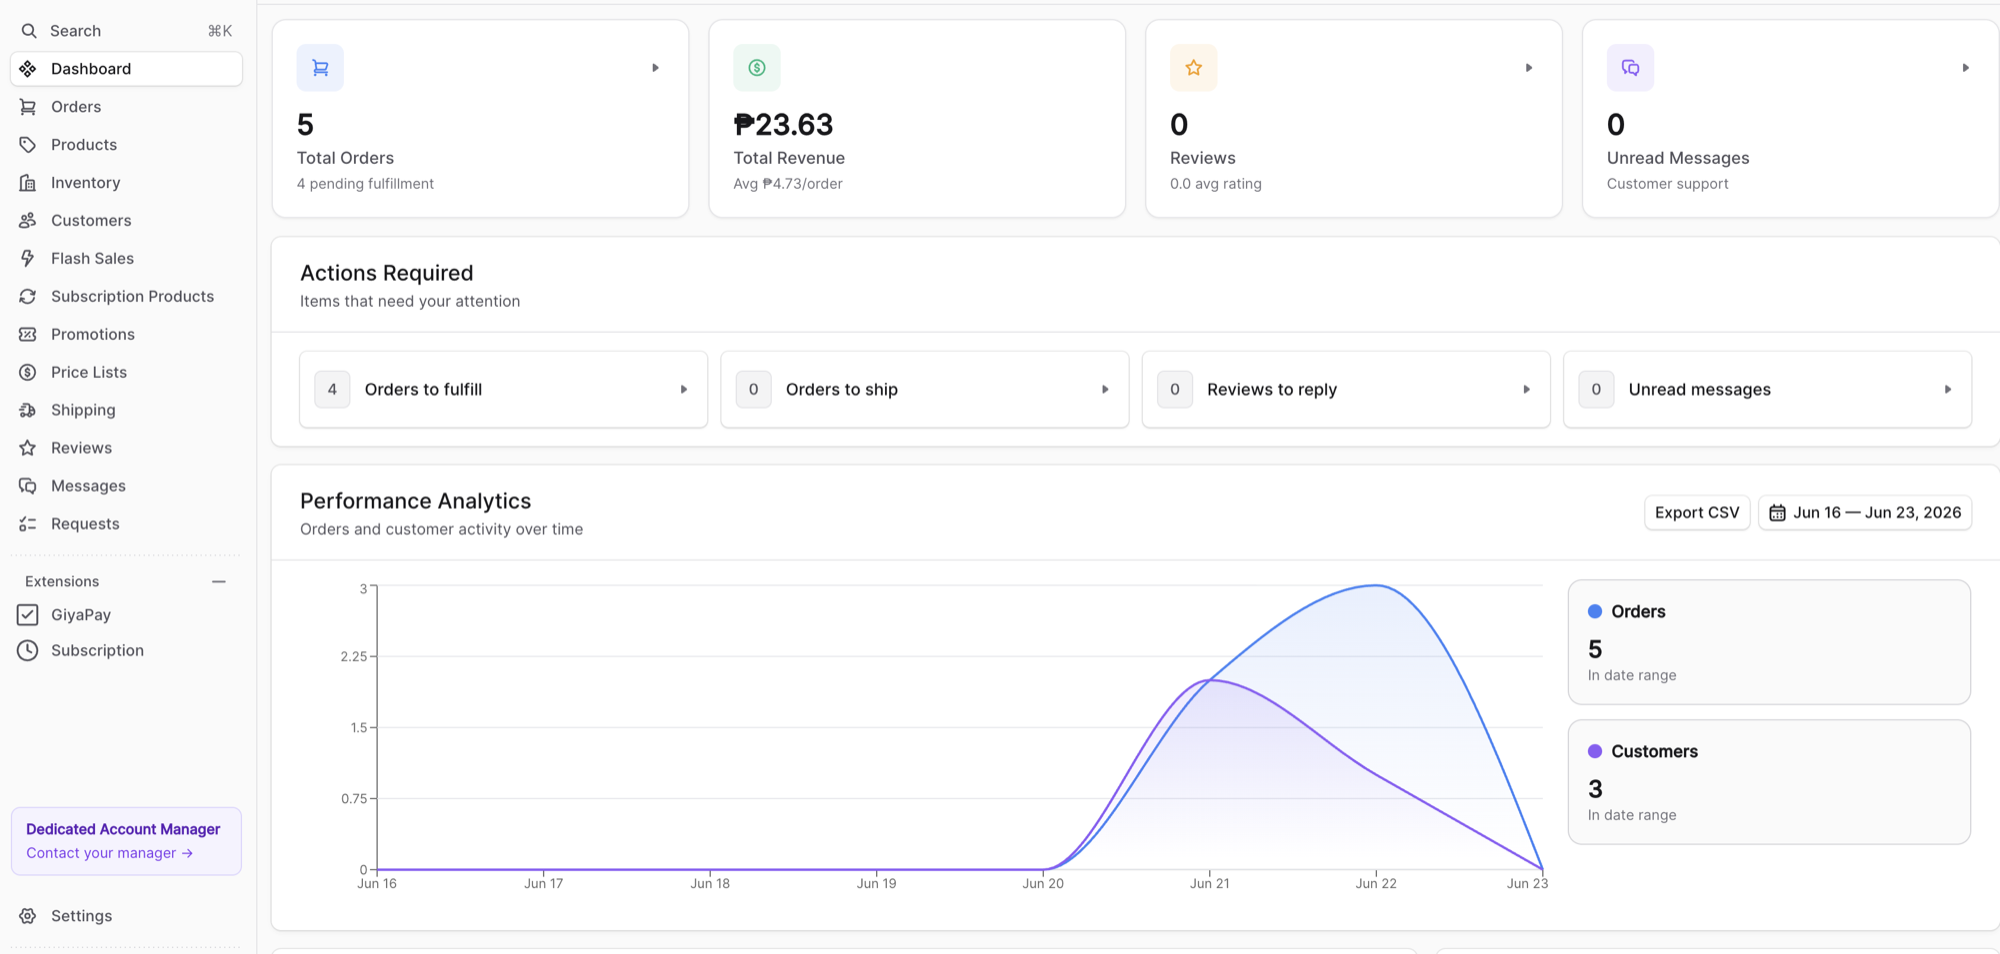The height and width of the screenshot is (954, 2000).
Task: Click the star icon on Reviews card
Action: click(x=1194, y=68)
